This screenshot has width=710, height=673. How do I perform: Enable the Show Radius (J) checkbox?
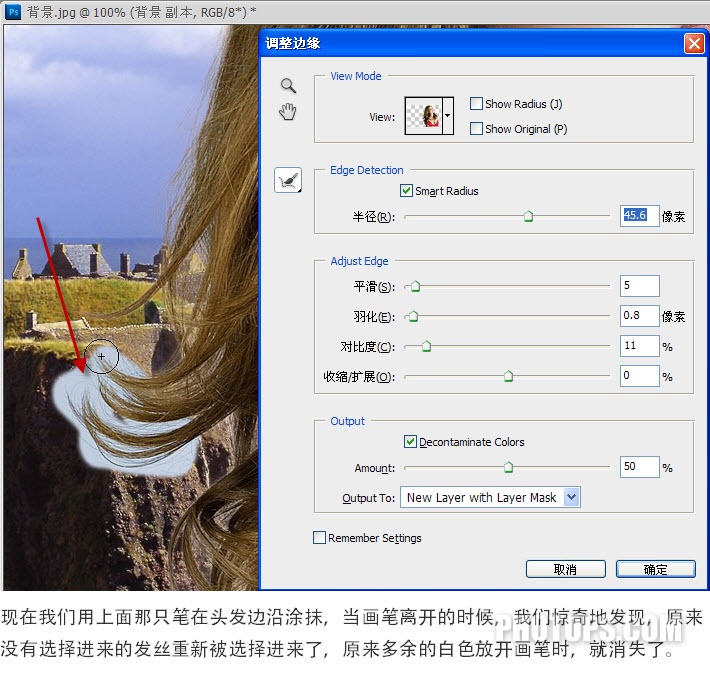[476, 104]
